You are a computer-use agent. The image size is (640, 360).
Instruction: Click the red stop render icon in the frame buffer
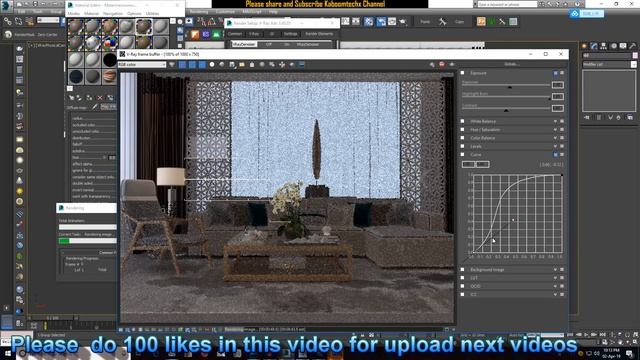442,64
